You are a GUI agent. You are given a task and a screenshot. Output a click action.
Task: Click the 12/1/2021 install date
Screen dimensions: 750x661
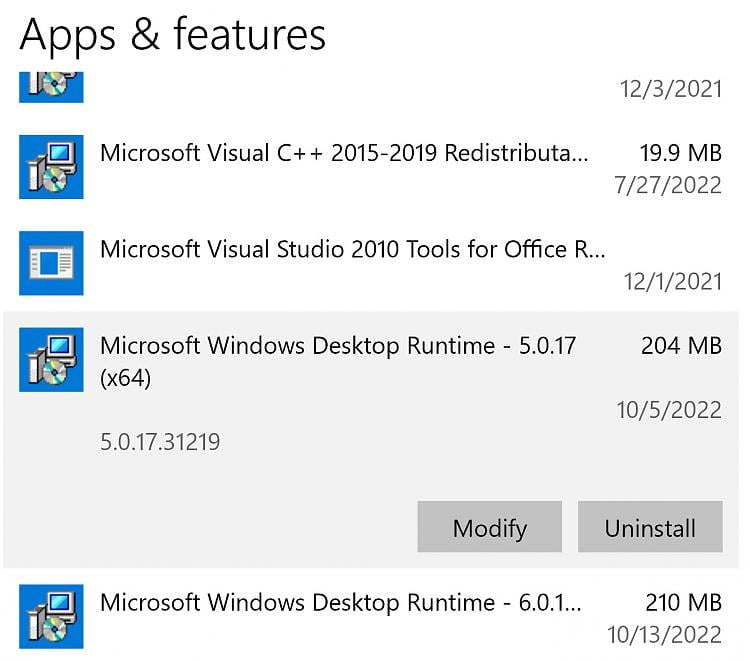click(x=673, y=281)
